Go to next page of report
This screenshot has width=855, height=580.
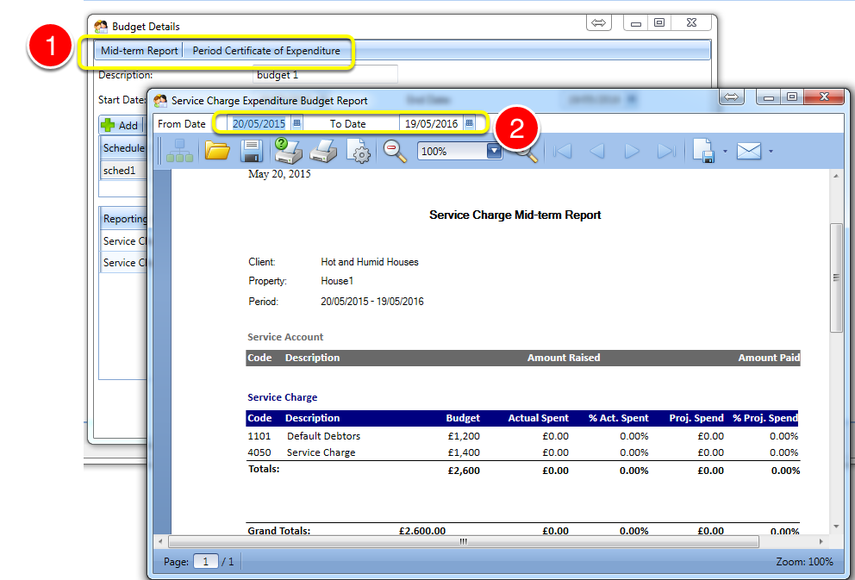pos(631,151)
